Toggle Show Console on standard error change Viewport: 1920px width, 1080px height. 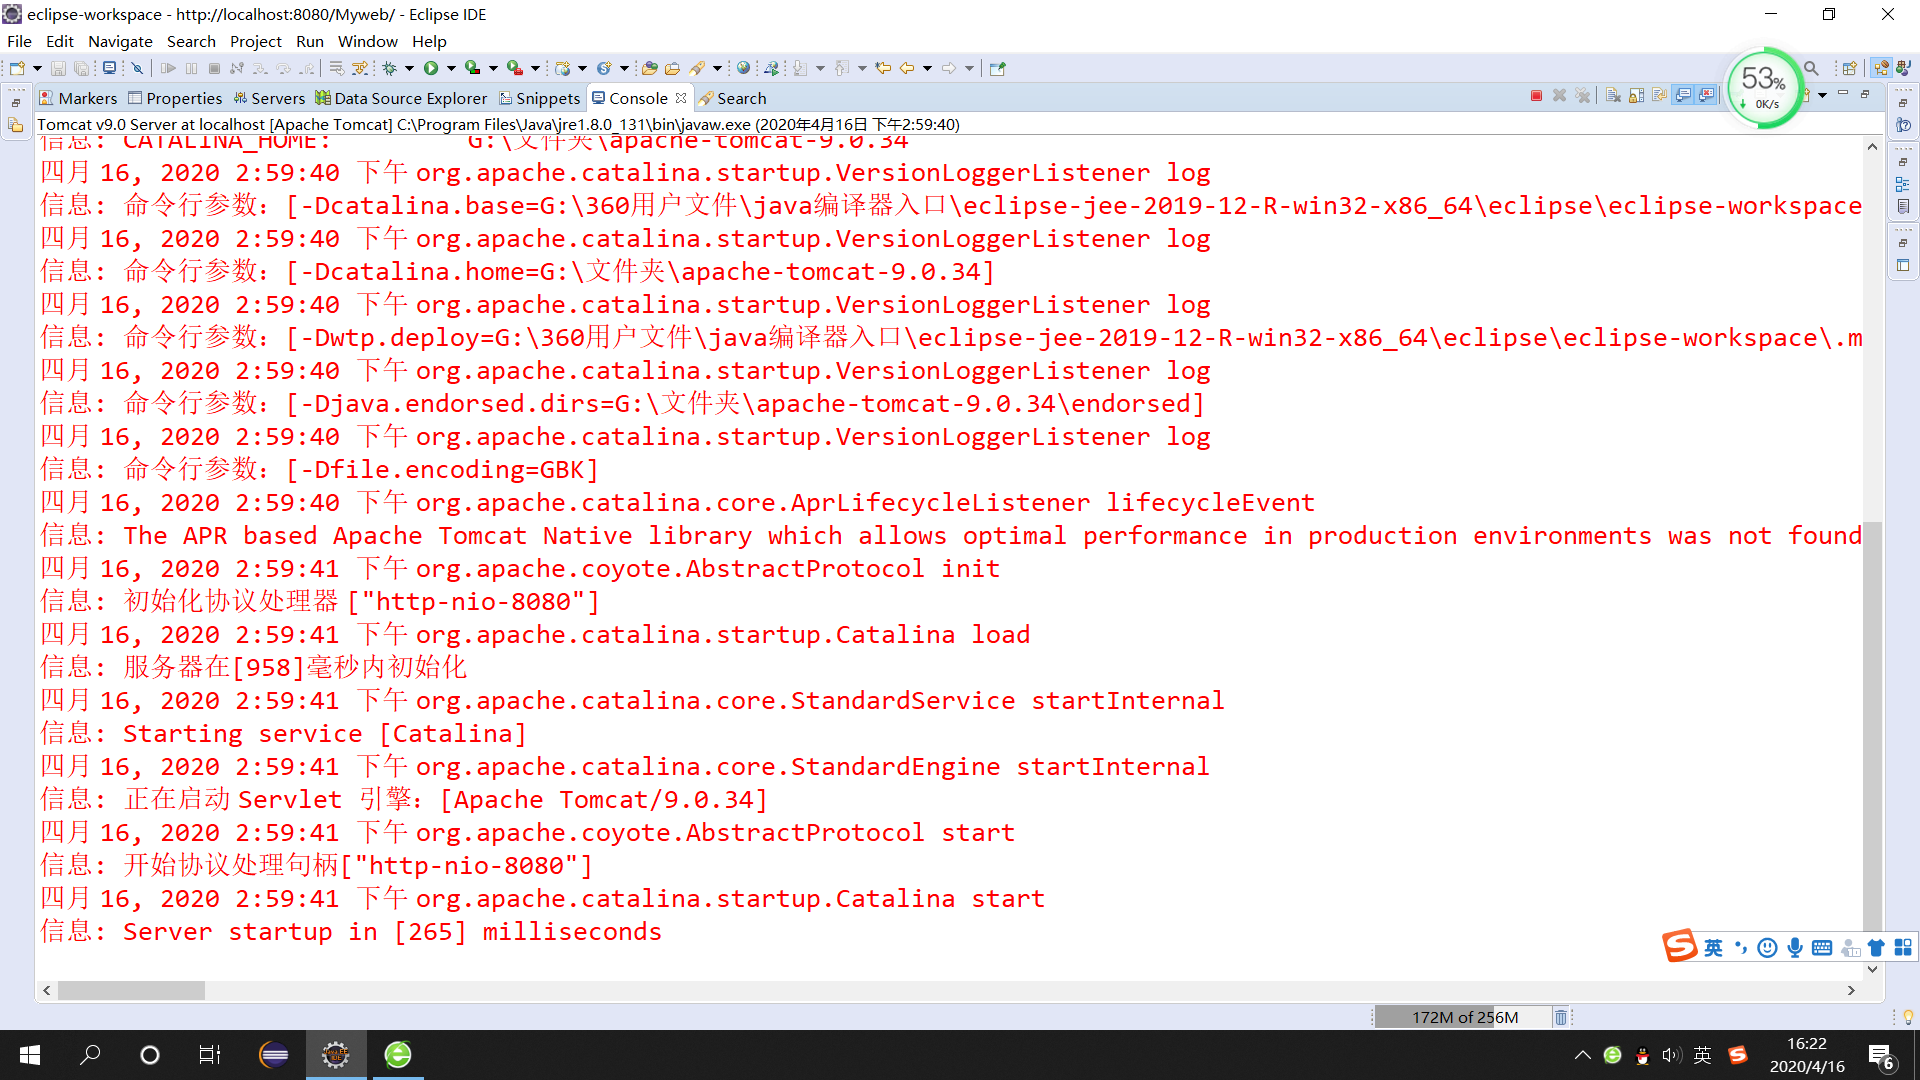point(1707,96)
